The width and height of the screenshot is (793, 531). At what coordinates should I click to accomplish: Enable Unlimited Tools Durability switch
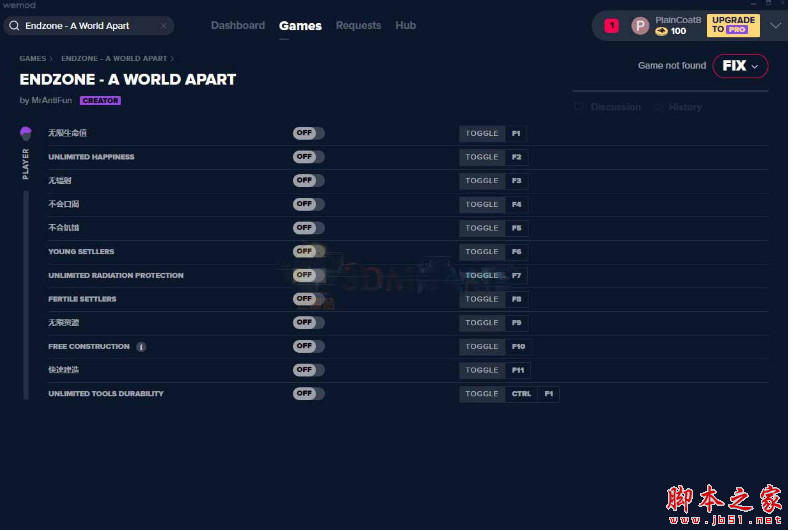point(309,393)
